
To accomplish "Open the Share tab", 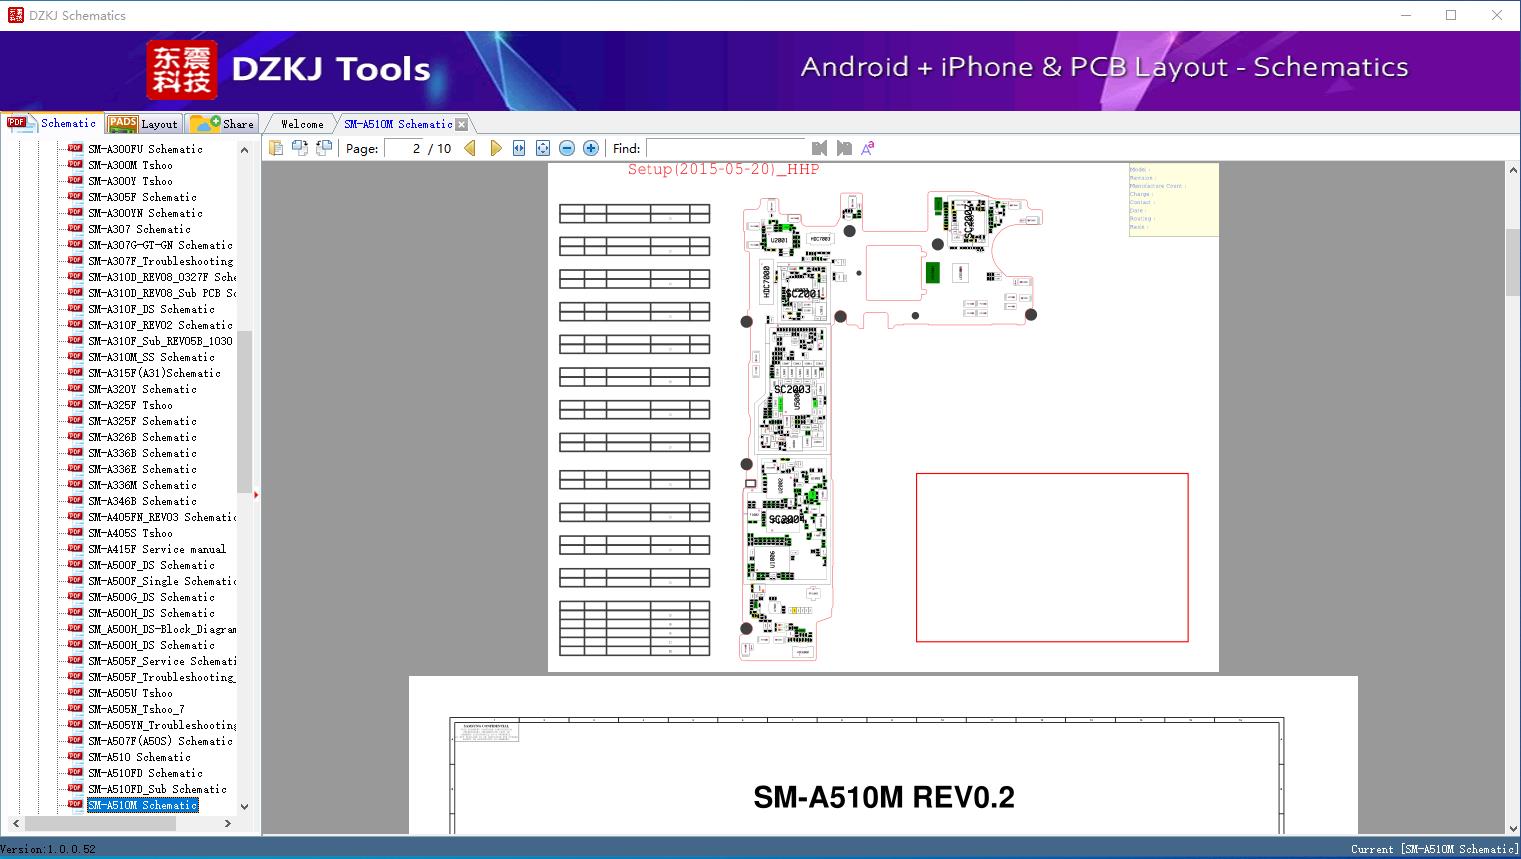I will click(222, 124).
